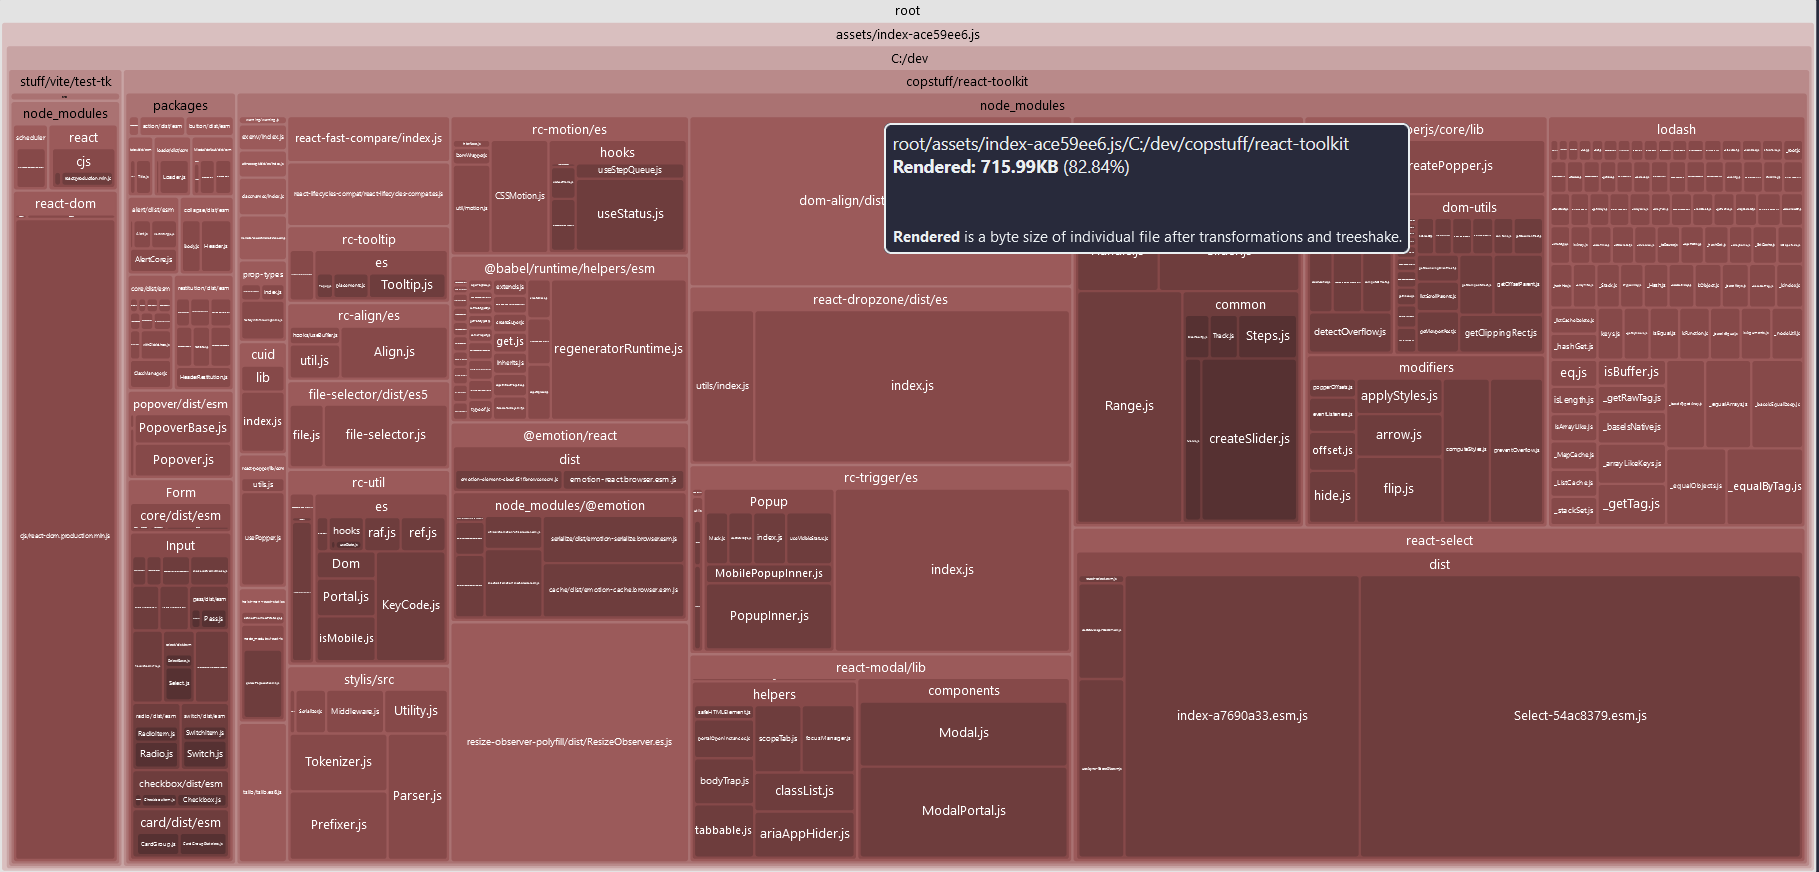Select the ariaAppHider.js block
Screen dimensions: 1819x872
click(x=804, y=834)
